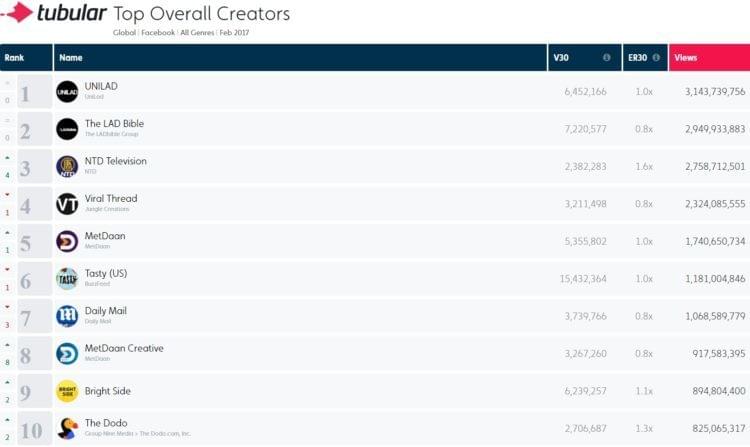Click the Tasty (US) avatar icon
Screen dimensions: 750x447
(x=67, y=279)
